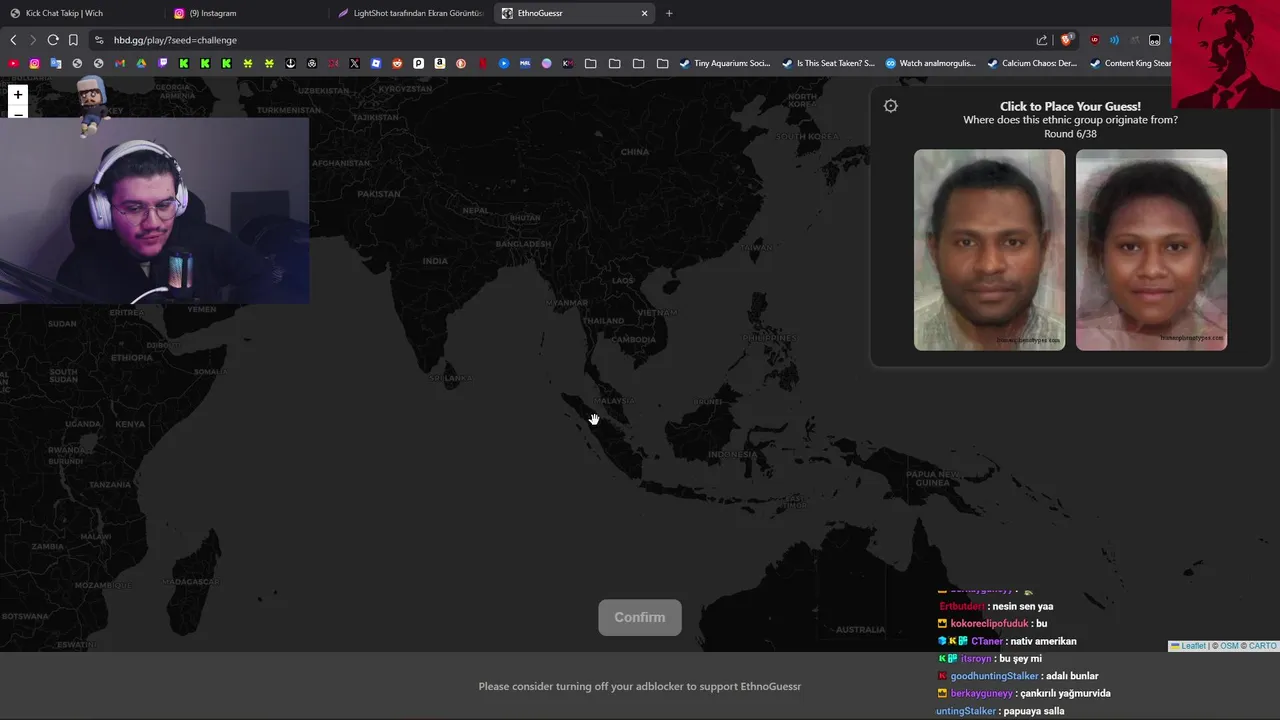Screen dimensions: 1280x720
Task: Place guess on China label
Action: tap(635, 152)
